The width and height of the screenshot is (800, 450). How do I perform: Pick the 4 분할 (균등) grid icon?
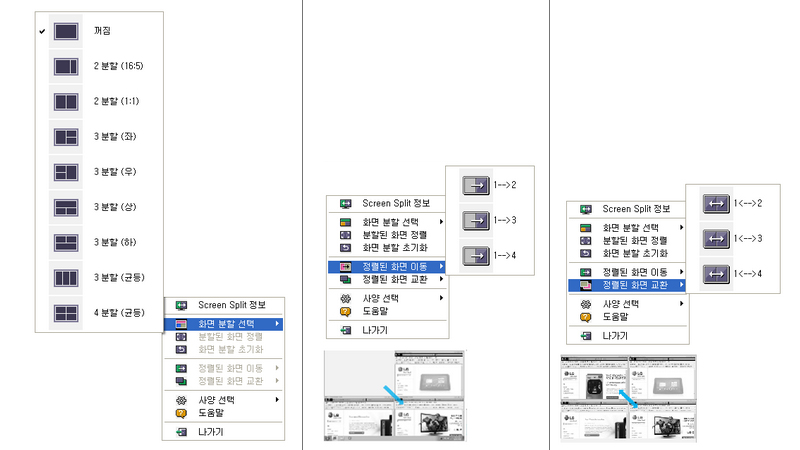point(66,313)
